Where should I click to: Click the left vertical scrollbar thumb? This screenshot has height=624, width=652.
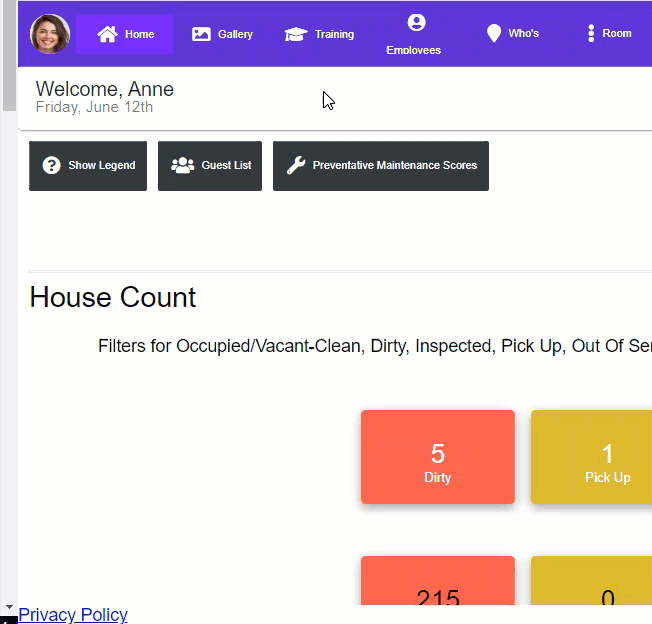pyautogui.click(x=8, y=60)
